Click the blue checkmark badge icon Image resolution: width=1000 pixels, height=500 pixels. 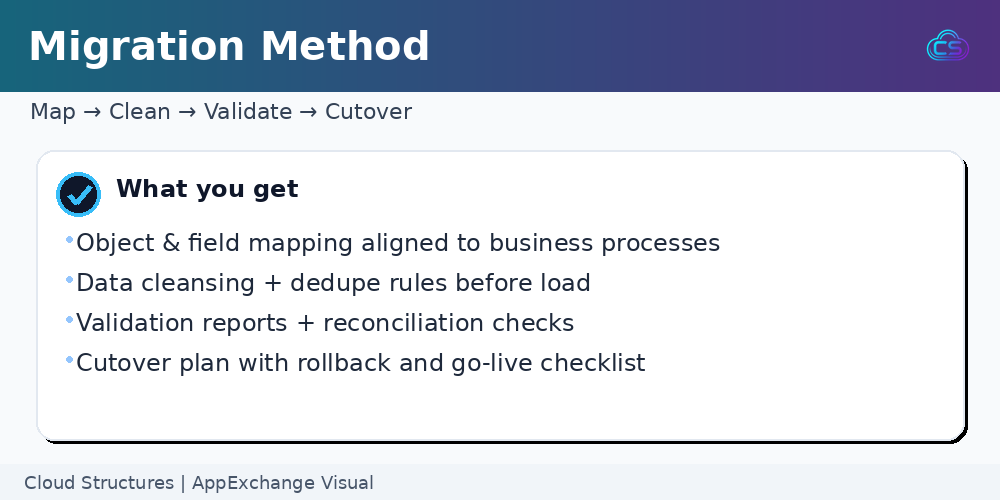(78, 194)
